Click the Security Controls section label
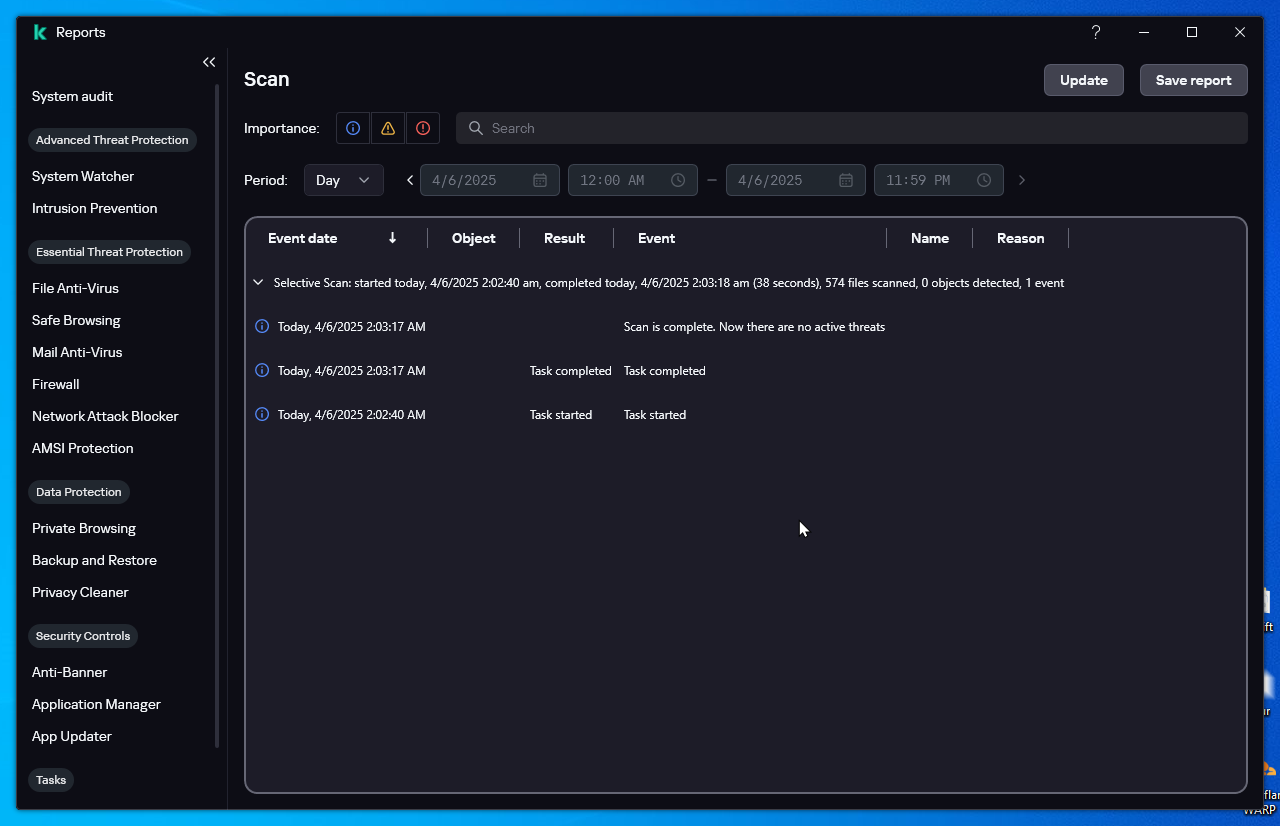Viewport: 1280px width, 826px height. click(x=83, y=636)
